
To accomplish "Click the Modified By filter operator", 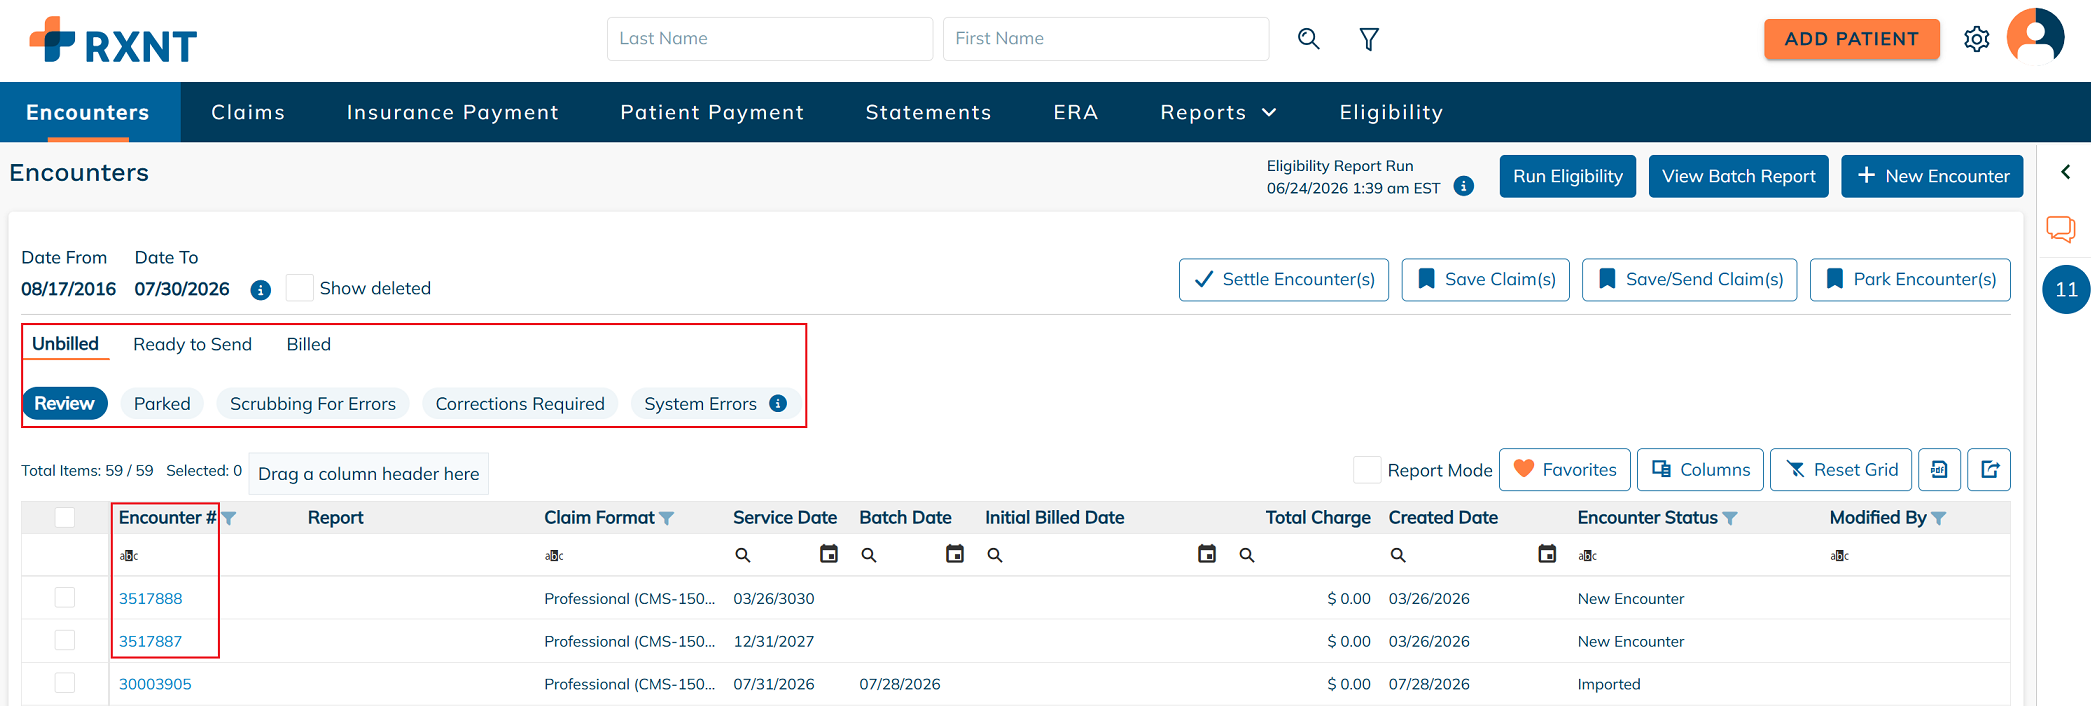I will point(1840,555).
